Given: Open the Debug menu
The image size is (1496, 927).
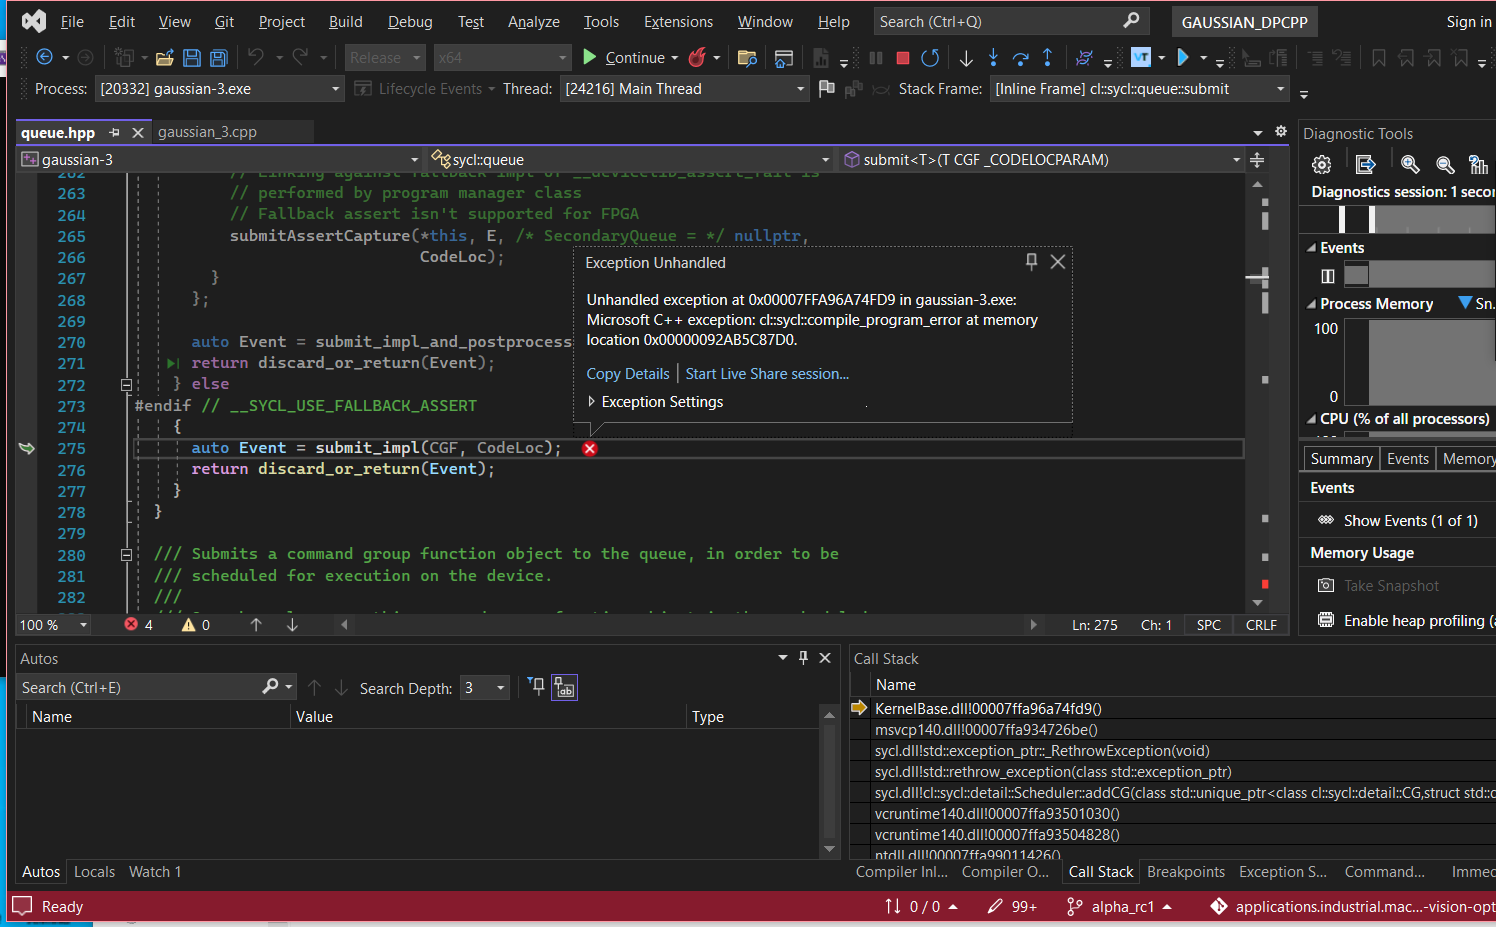Looking at the screenshot, I should click(x=409, y=21).
